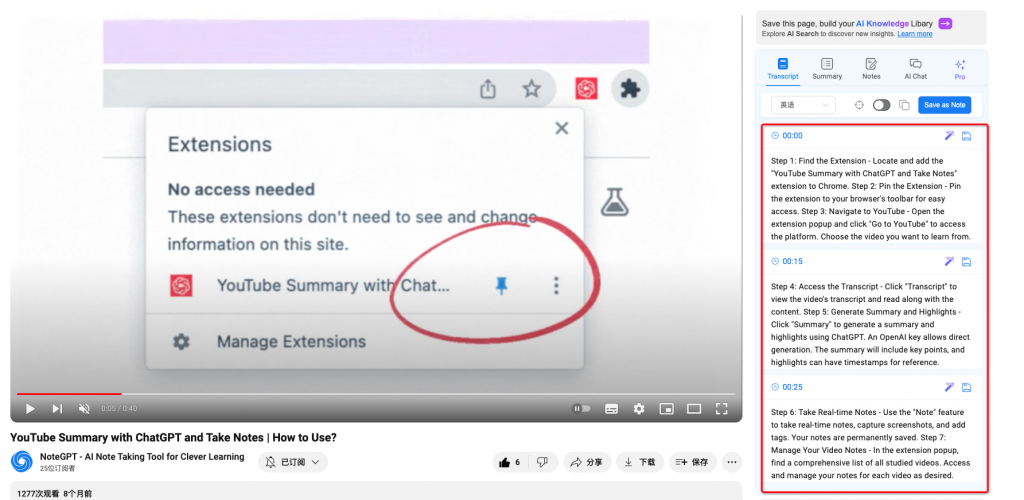Click the 1277次观看 view count text
Screen dimensions: 1024x500
click(x=38, y=493)
